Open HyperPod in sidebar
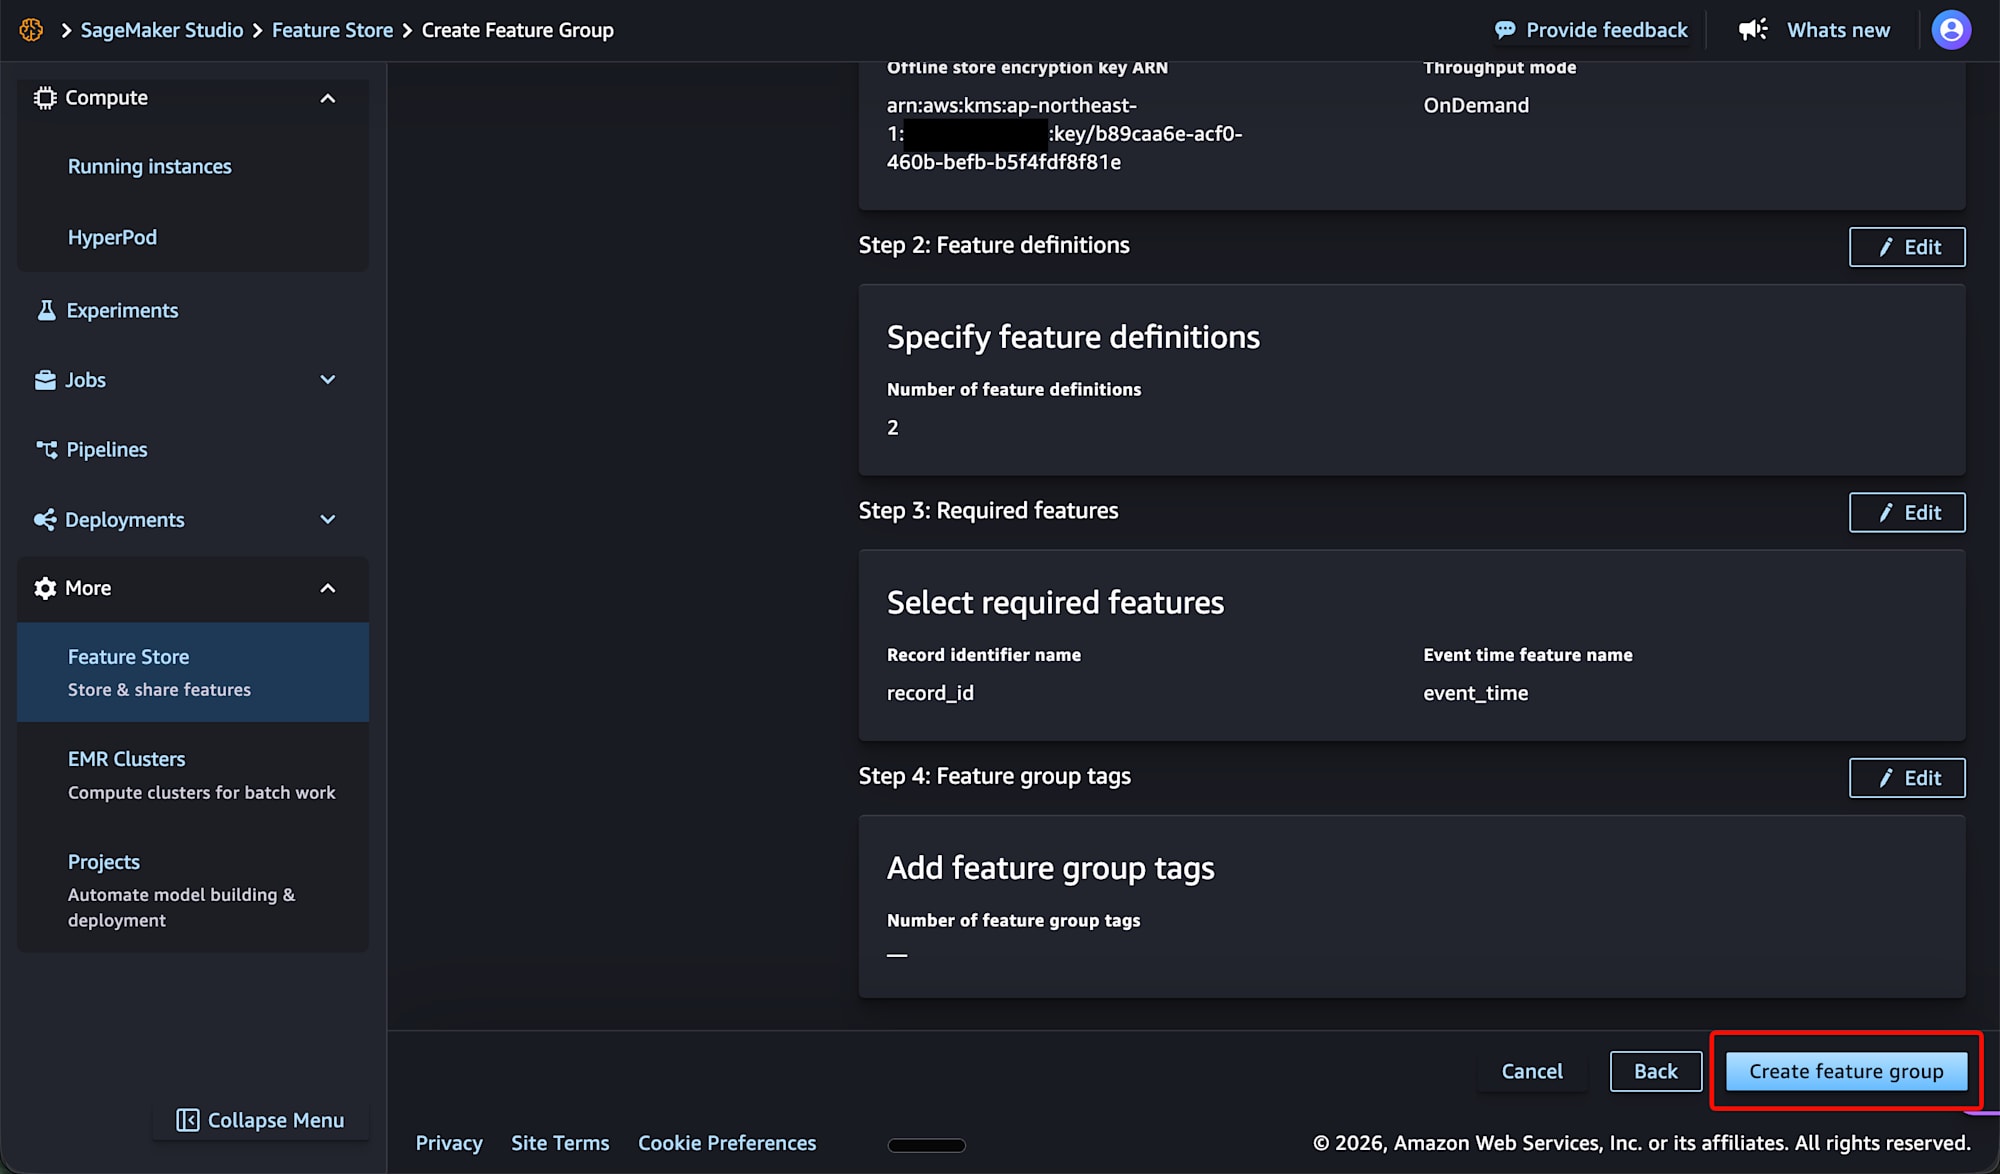Screen dimensions: 2000x1174 (112, 237)
